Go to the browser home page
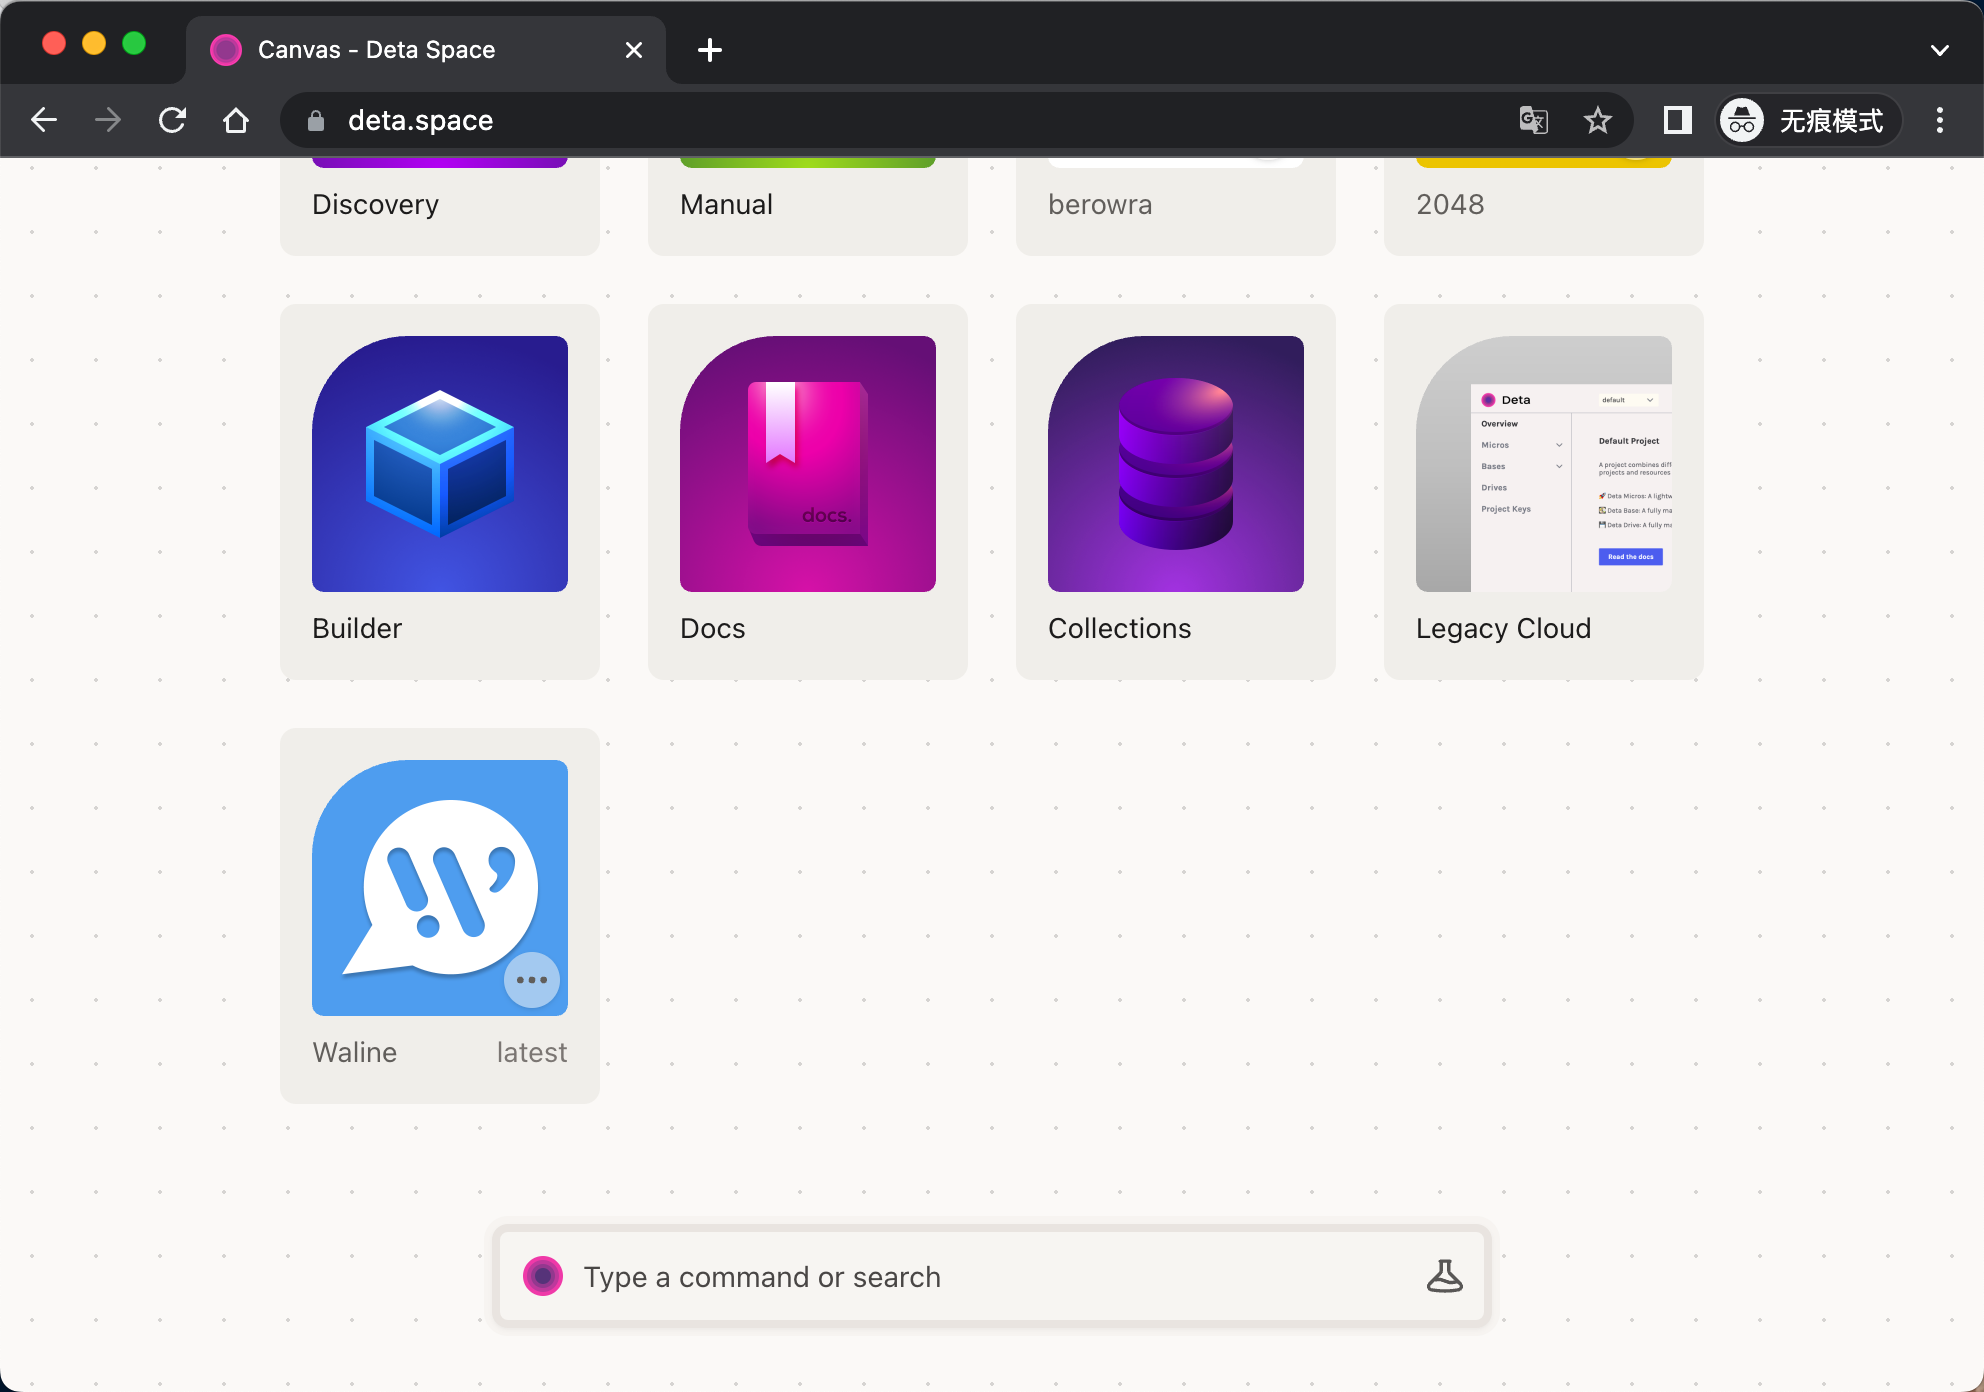The width and height of the screenshot is (1984, 1392). 236,121
